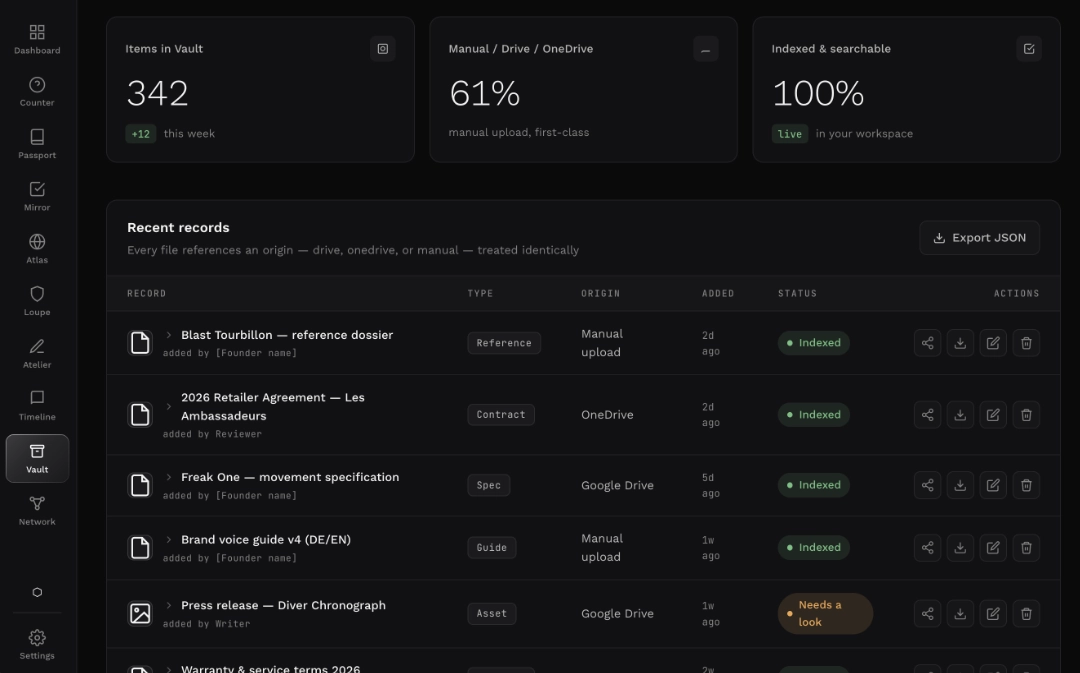The height and width of the screenshot is (673, 1080).
Task: Open the Loupe sidebar item
Action: 37,301
